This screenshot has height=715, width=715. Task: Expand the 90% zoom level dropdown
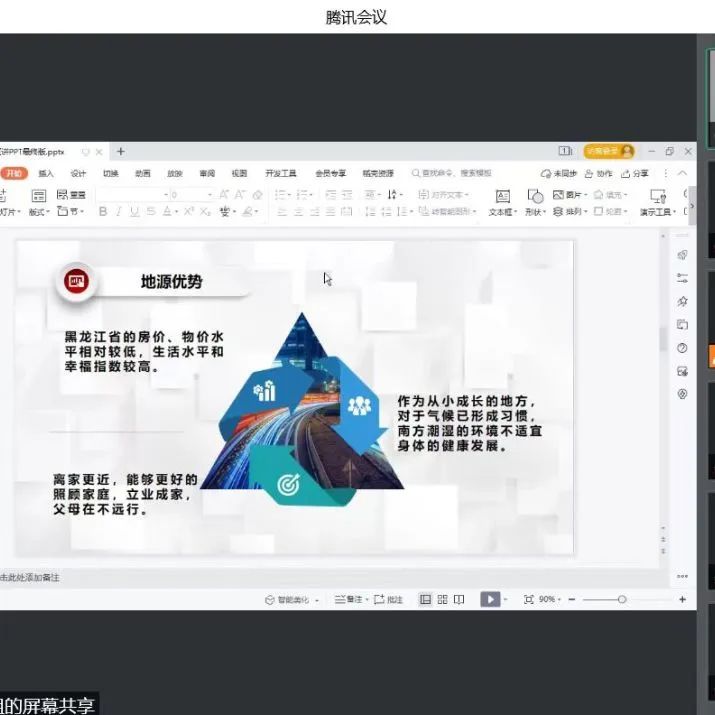552,599
